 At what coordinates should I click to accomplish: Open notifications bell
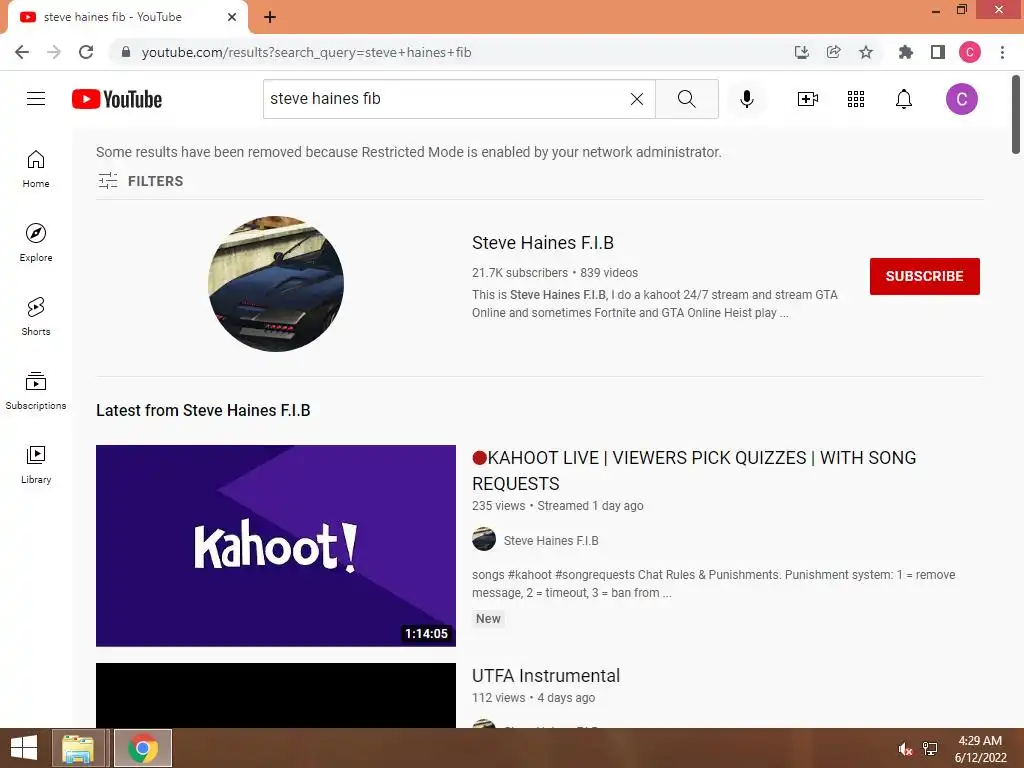(904, 99)
